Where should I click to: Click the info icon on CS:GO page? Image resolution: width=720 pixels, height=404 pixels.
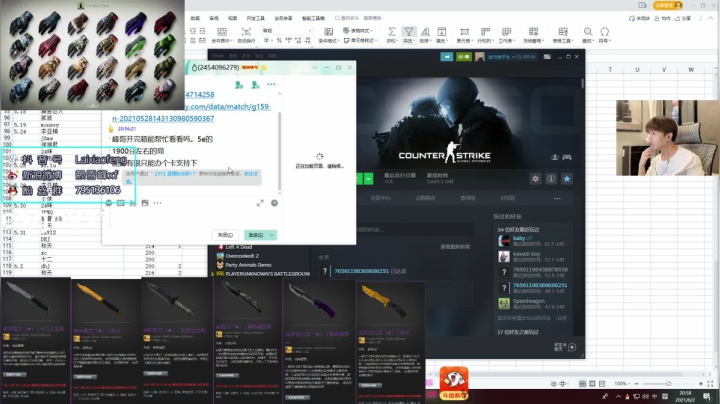551,179
